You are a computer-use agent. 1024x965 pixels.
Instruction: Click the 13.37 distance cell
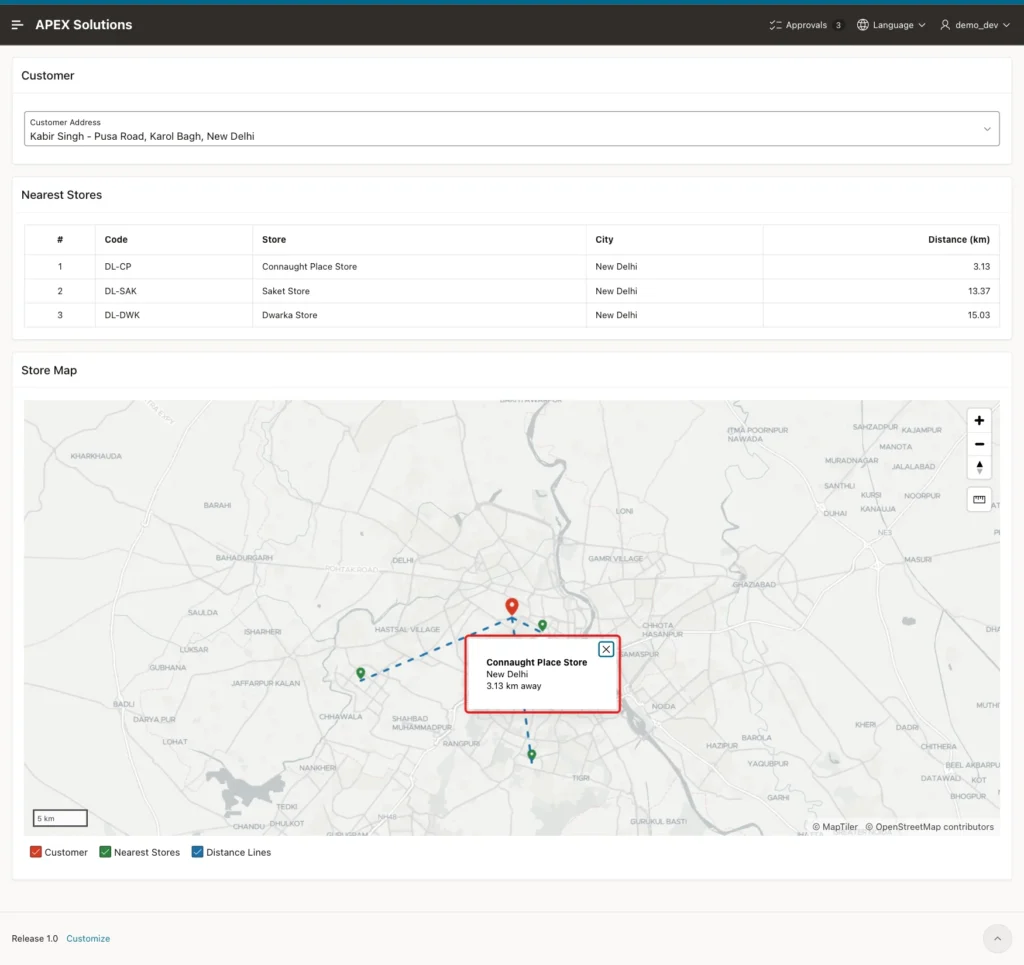(881, 291)
